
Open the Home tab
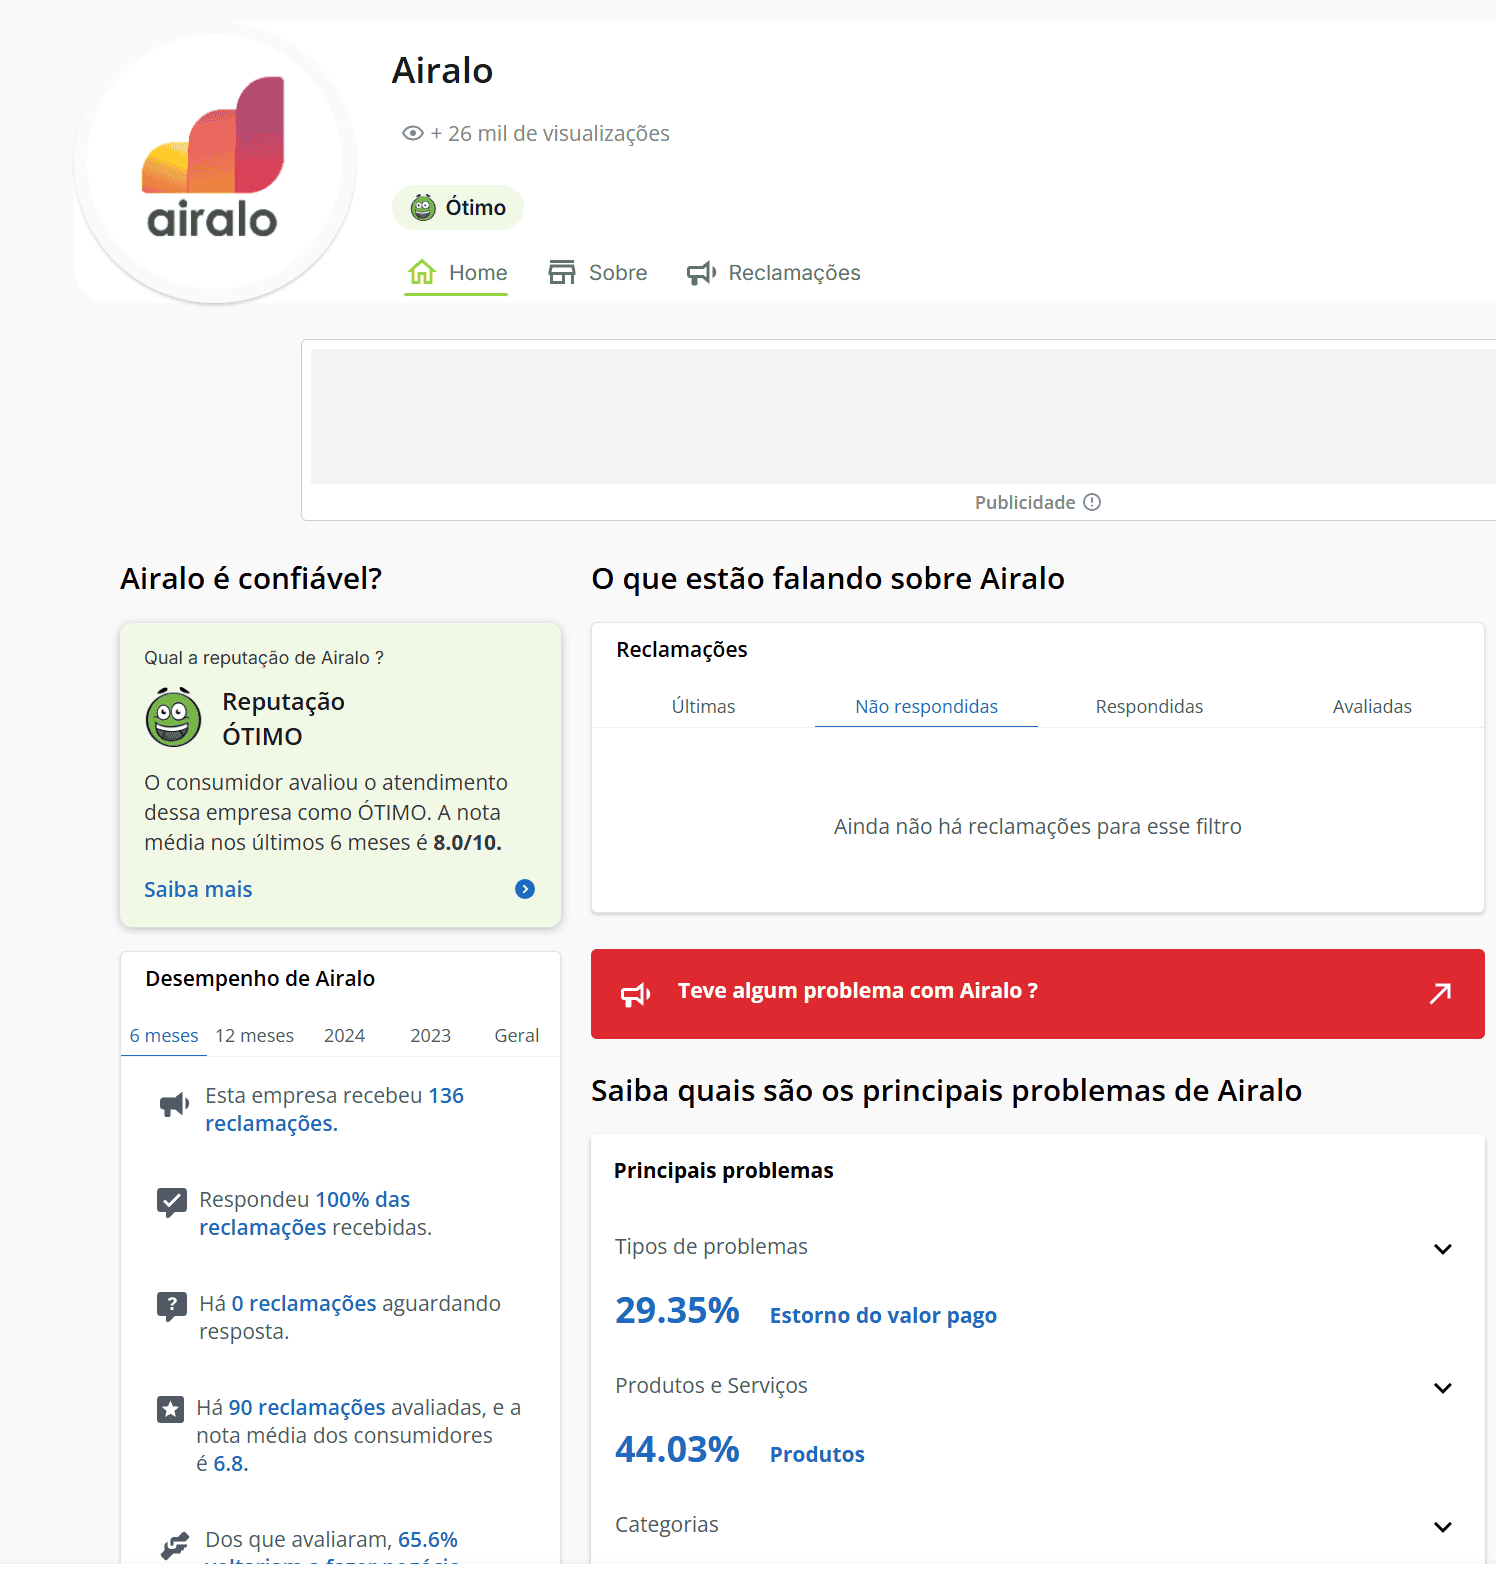pyautogui.click(x=456, y=272)
